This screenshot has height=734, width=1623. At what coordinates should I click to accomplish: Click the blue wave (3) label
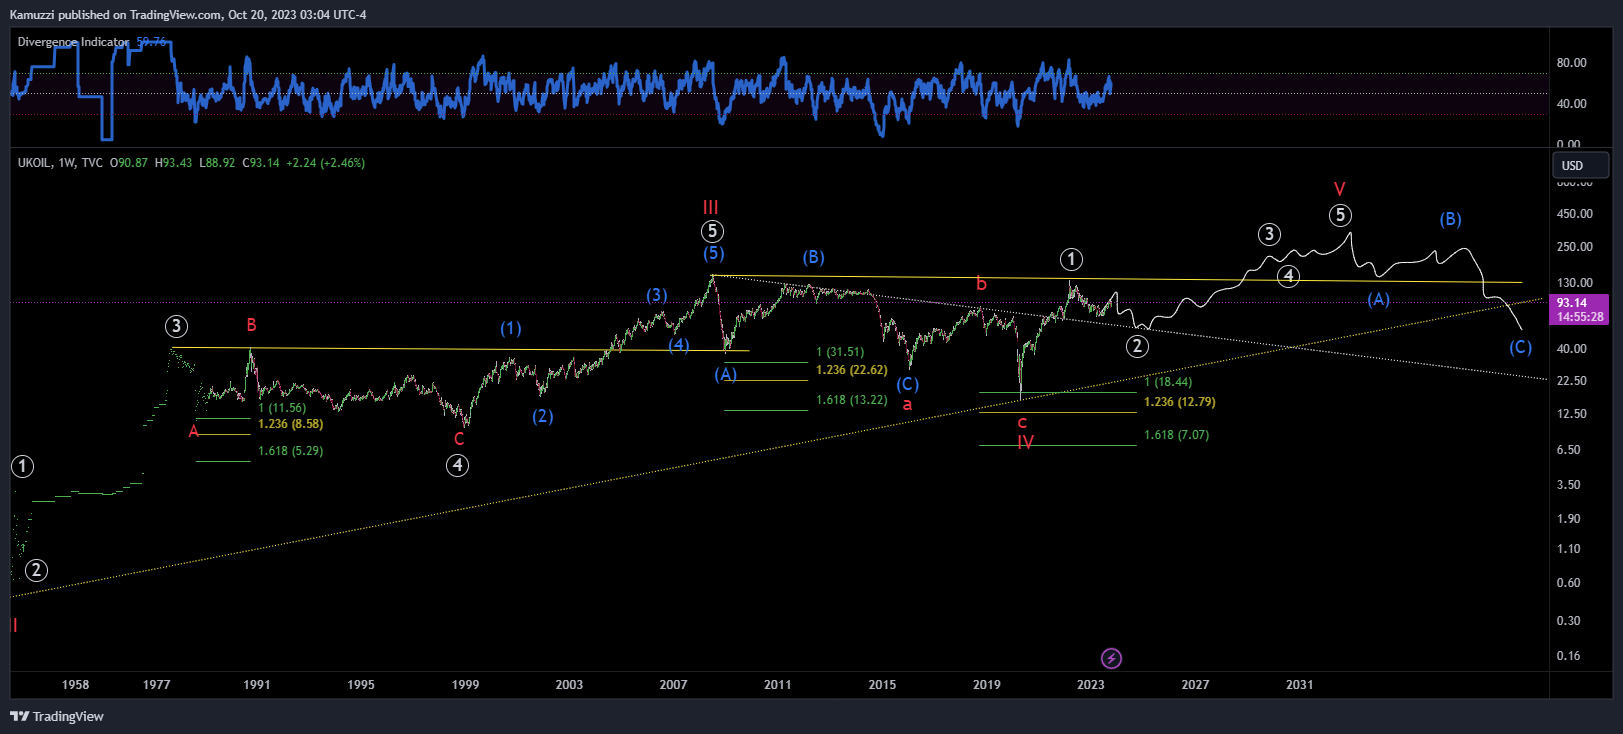click(x=656, y=295)
